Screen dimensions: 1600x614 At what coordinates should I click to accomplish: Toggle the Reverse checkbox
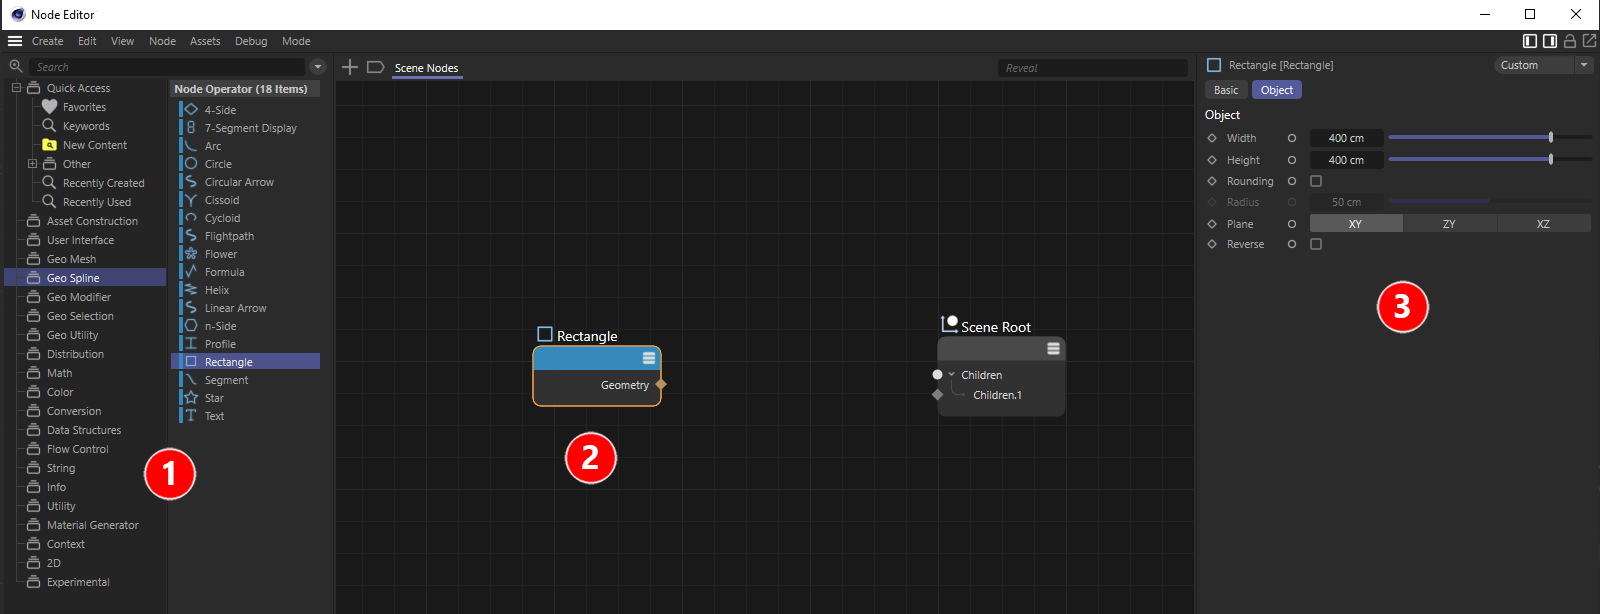click(1316, 244)
